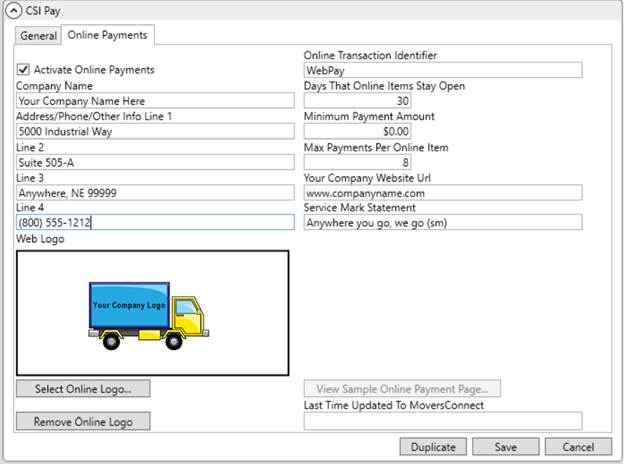Screen dimensions: 624x464
Task: Edit the Online Transaction Identifier field
Action: point(442,71)
